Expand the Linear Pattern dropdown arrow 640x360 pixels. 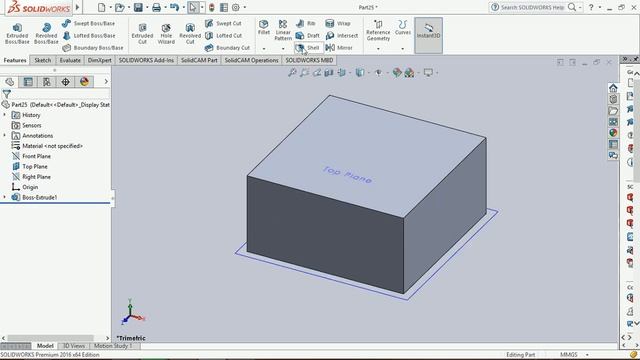283,49
